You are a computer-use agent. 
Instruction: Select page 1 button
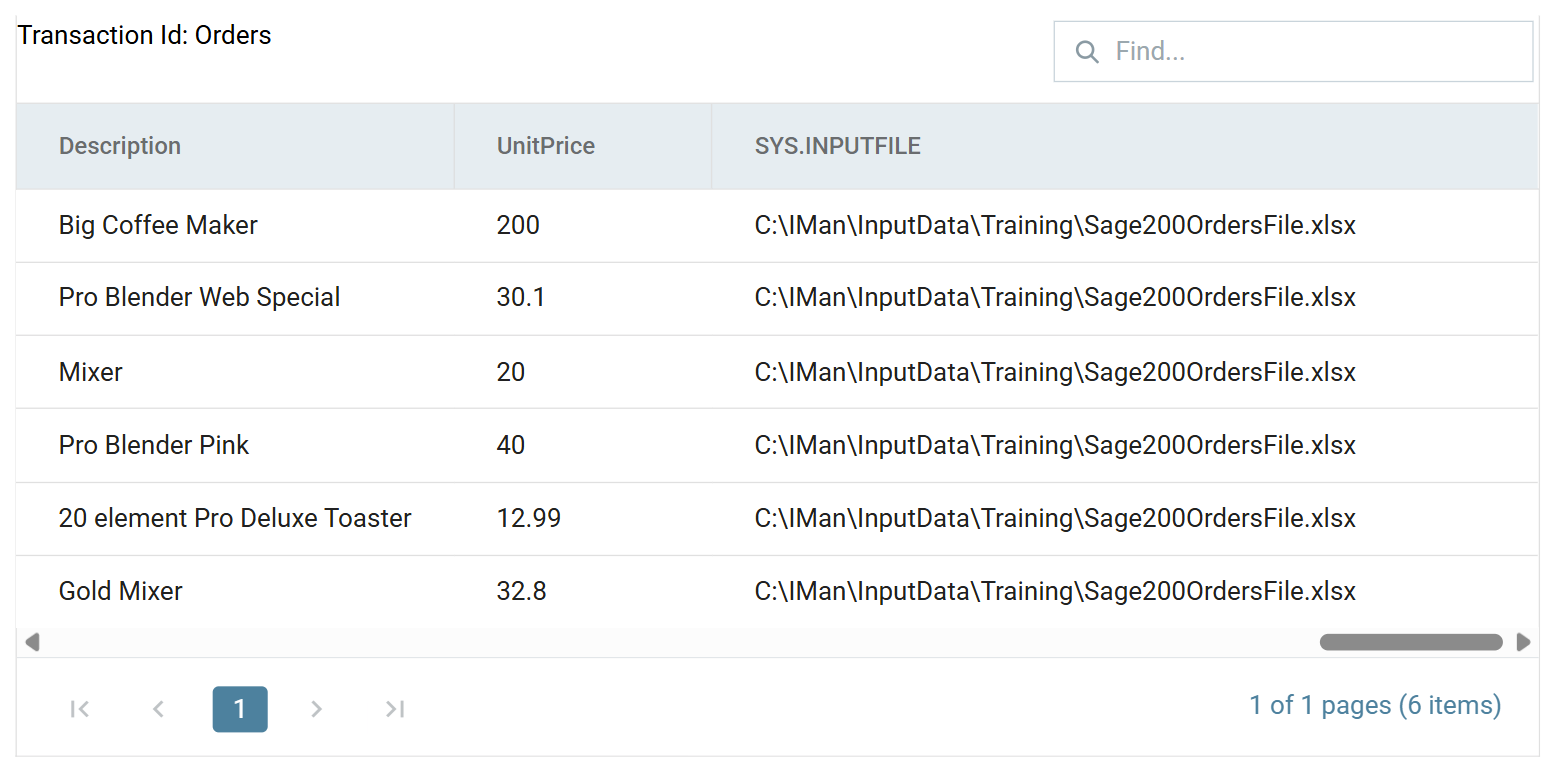(240, 709)
